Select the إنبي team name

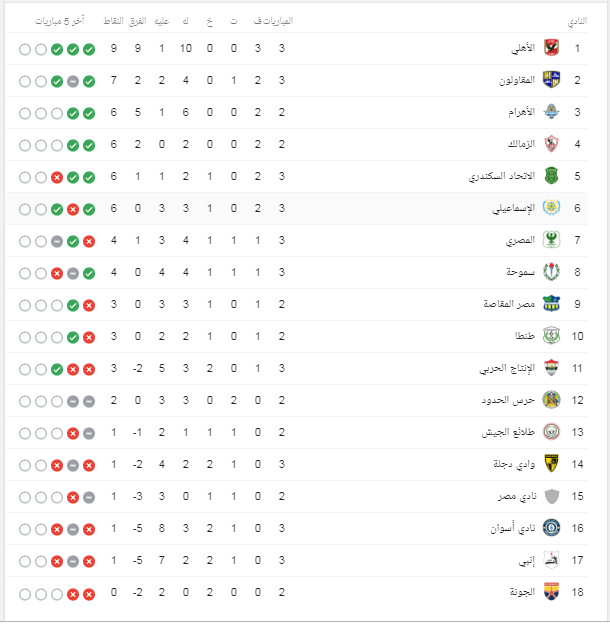pos(525,560)
